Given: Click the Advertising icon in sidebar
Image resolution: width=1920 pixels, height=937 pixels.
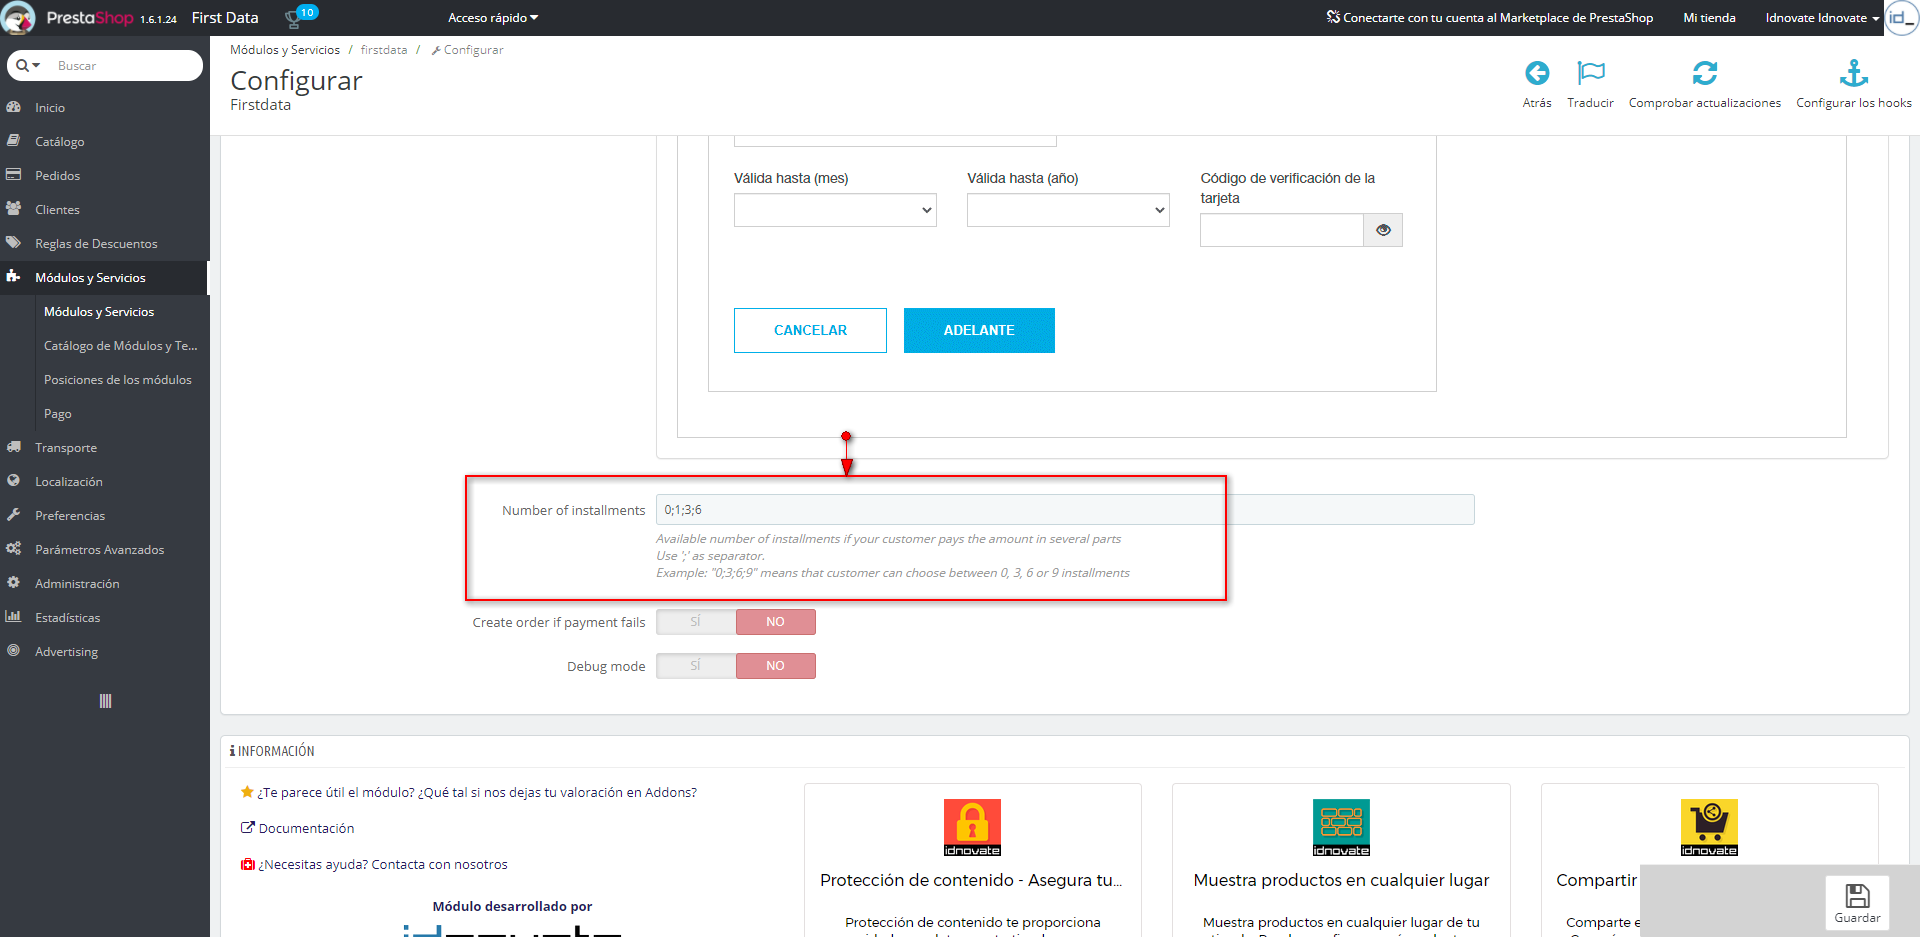Looking at the screenshot, I should click(x=14, y=651).
